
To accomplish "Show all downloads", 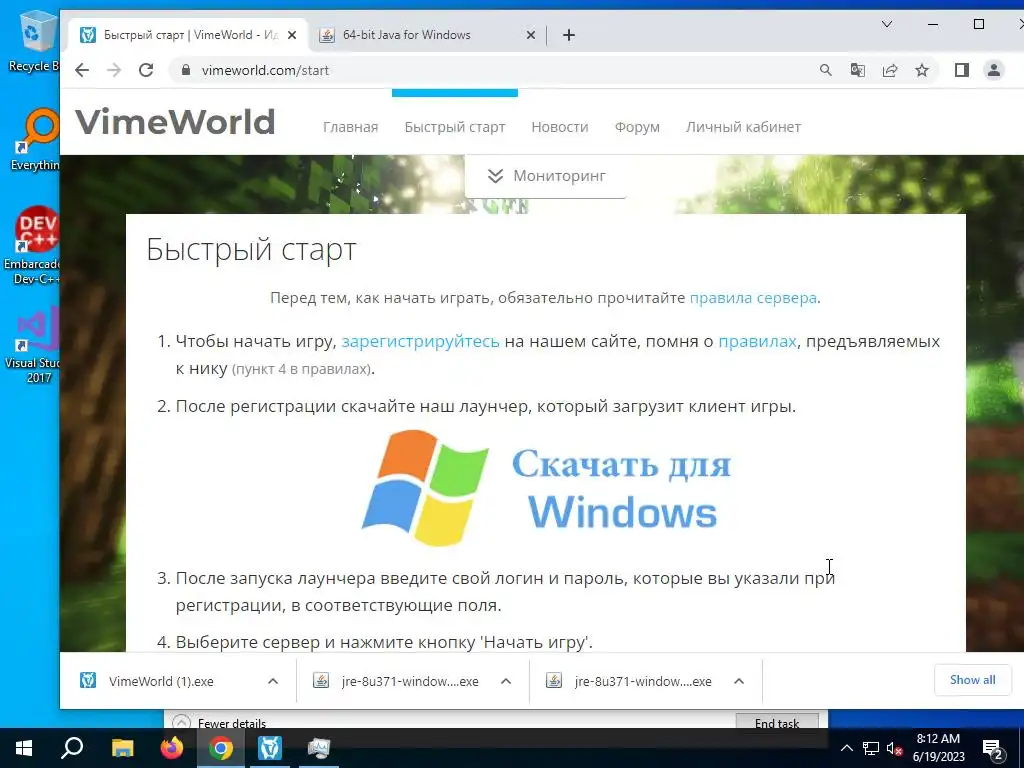I will pyautogui.click(x=972, y=680).
